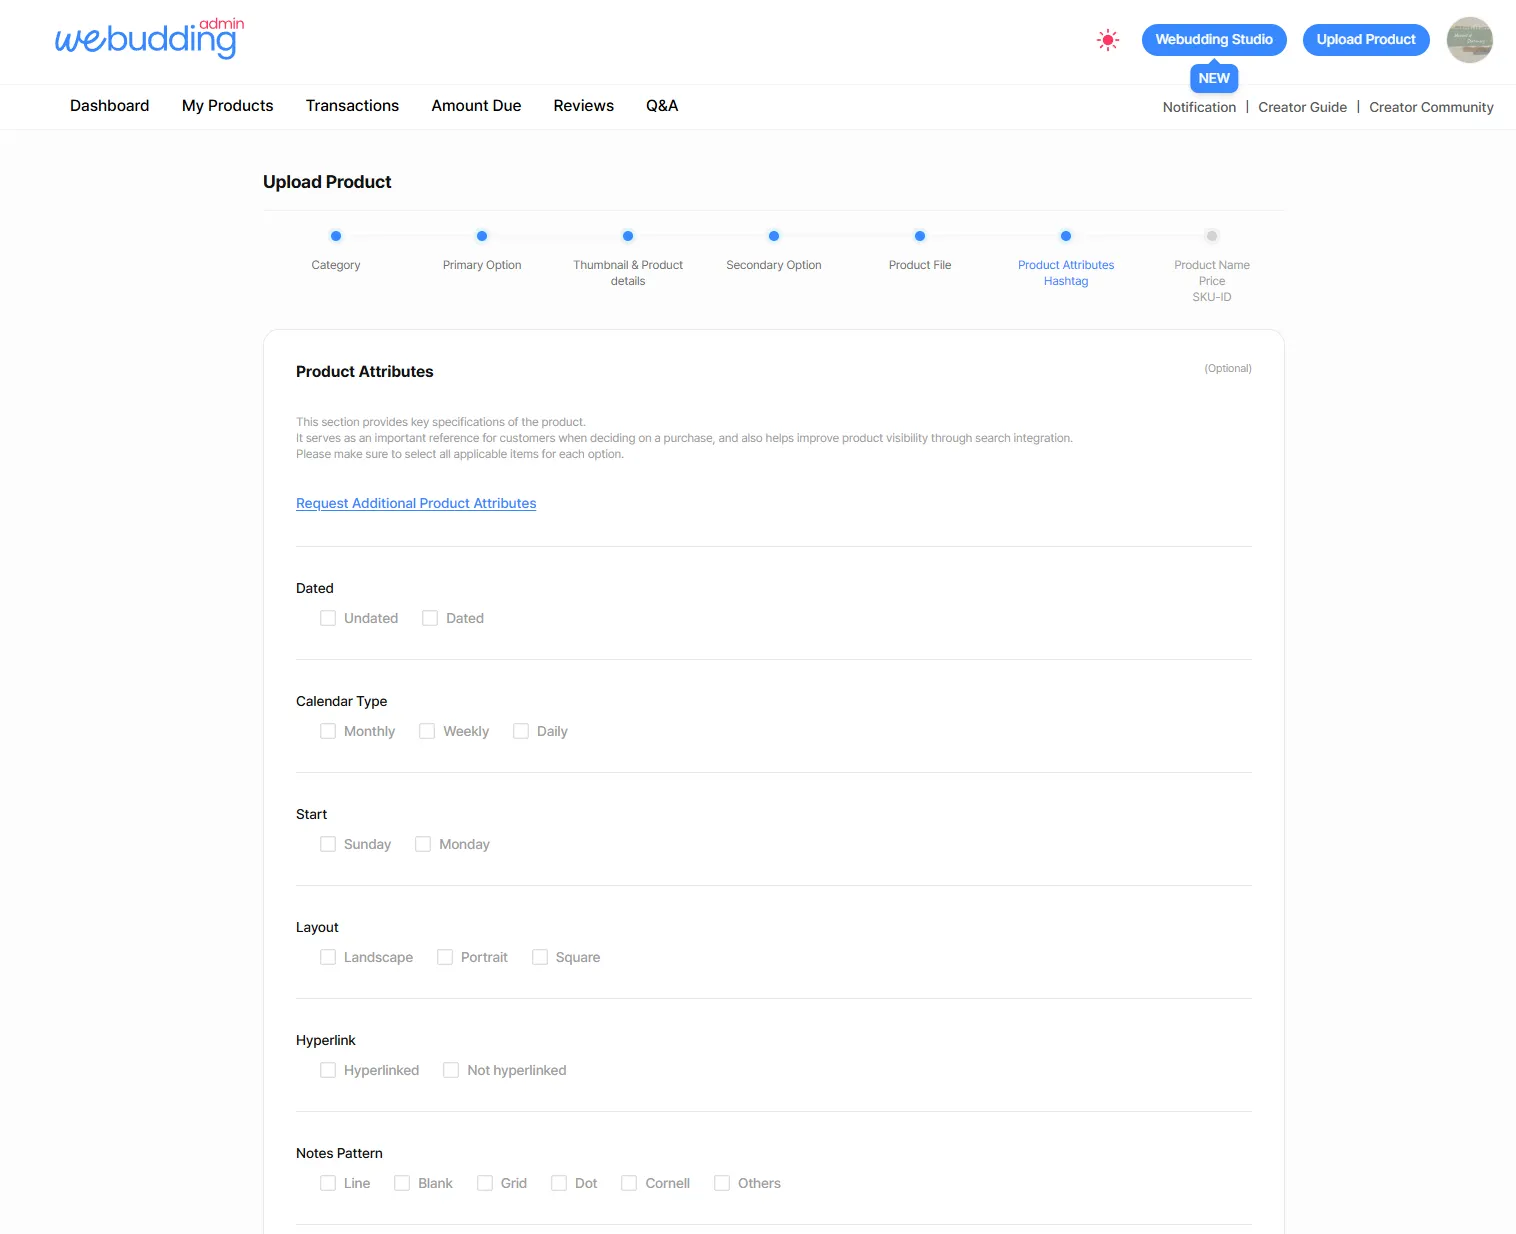The image size is (1516, 1234).
Task: Launch Webudding Studio
Action: [1214, 40]
